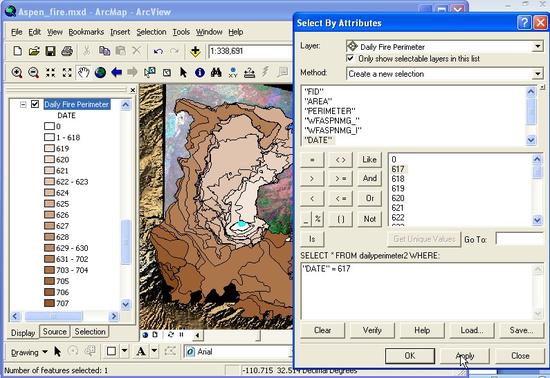Open the Selection menu
Screen dimensions: 550x378
(151, 32)
